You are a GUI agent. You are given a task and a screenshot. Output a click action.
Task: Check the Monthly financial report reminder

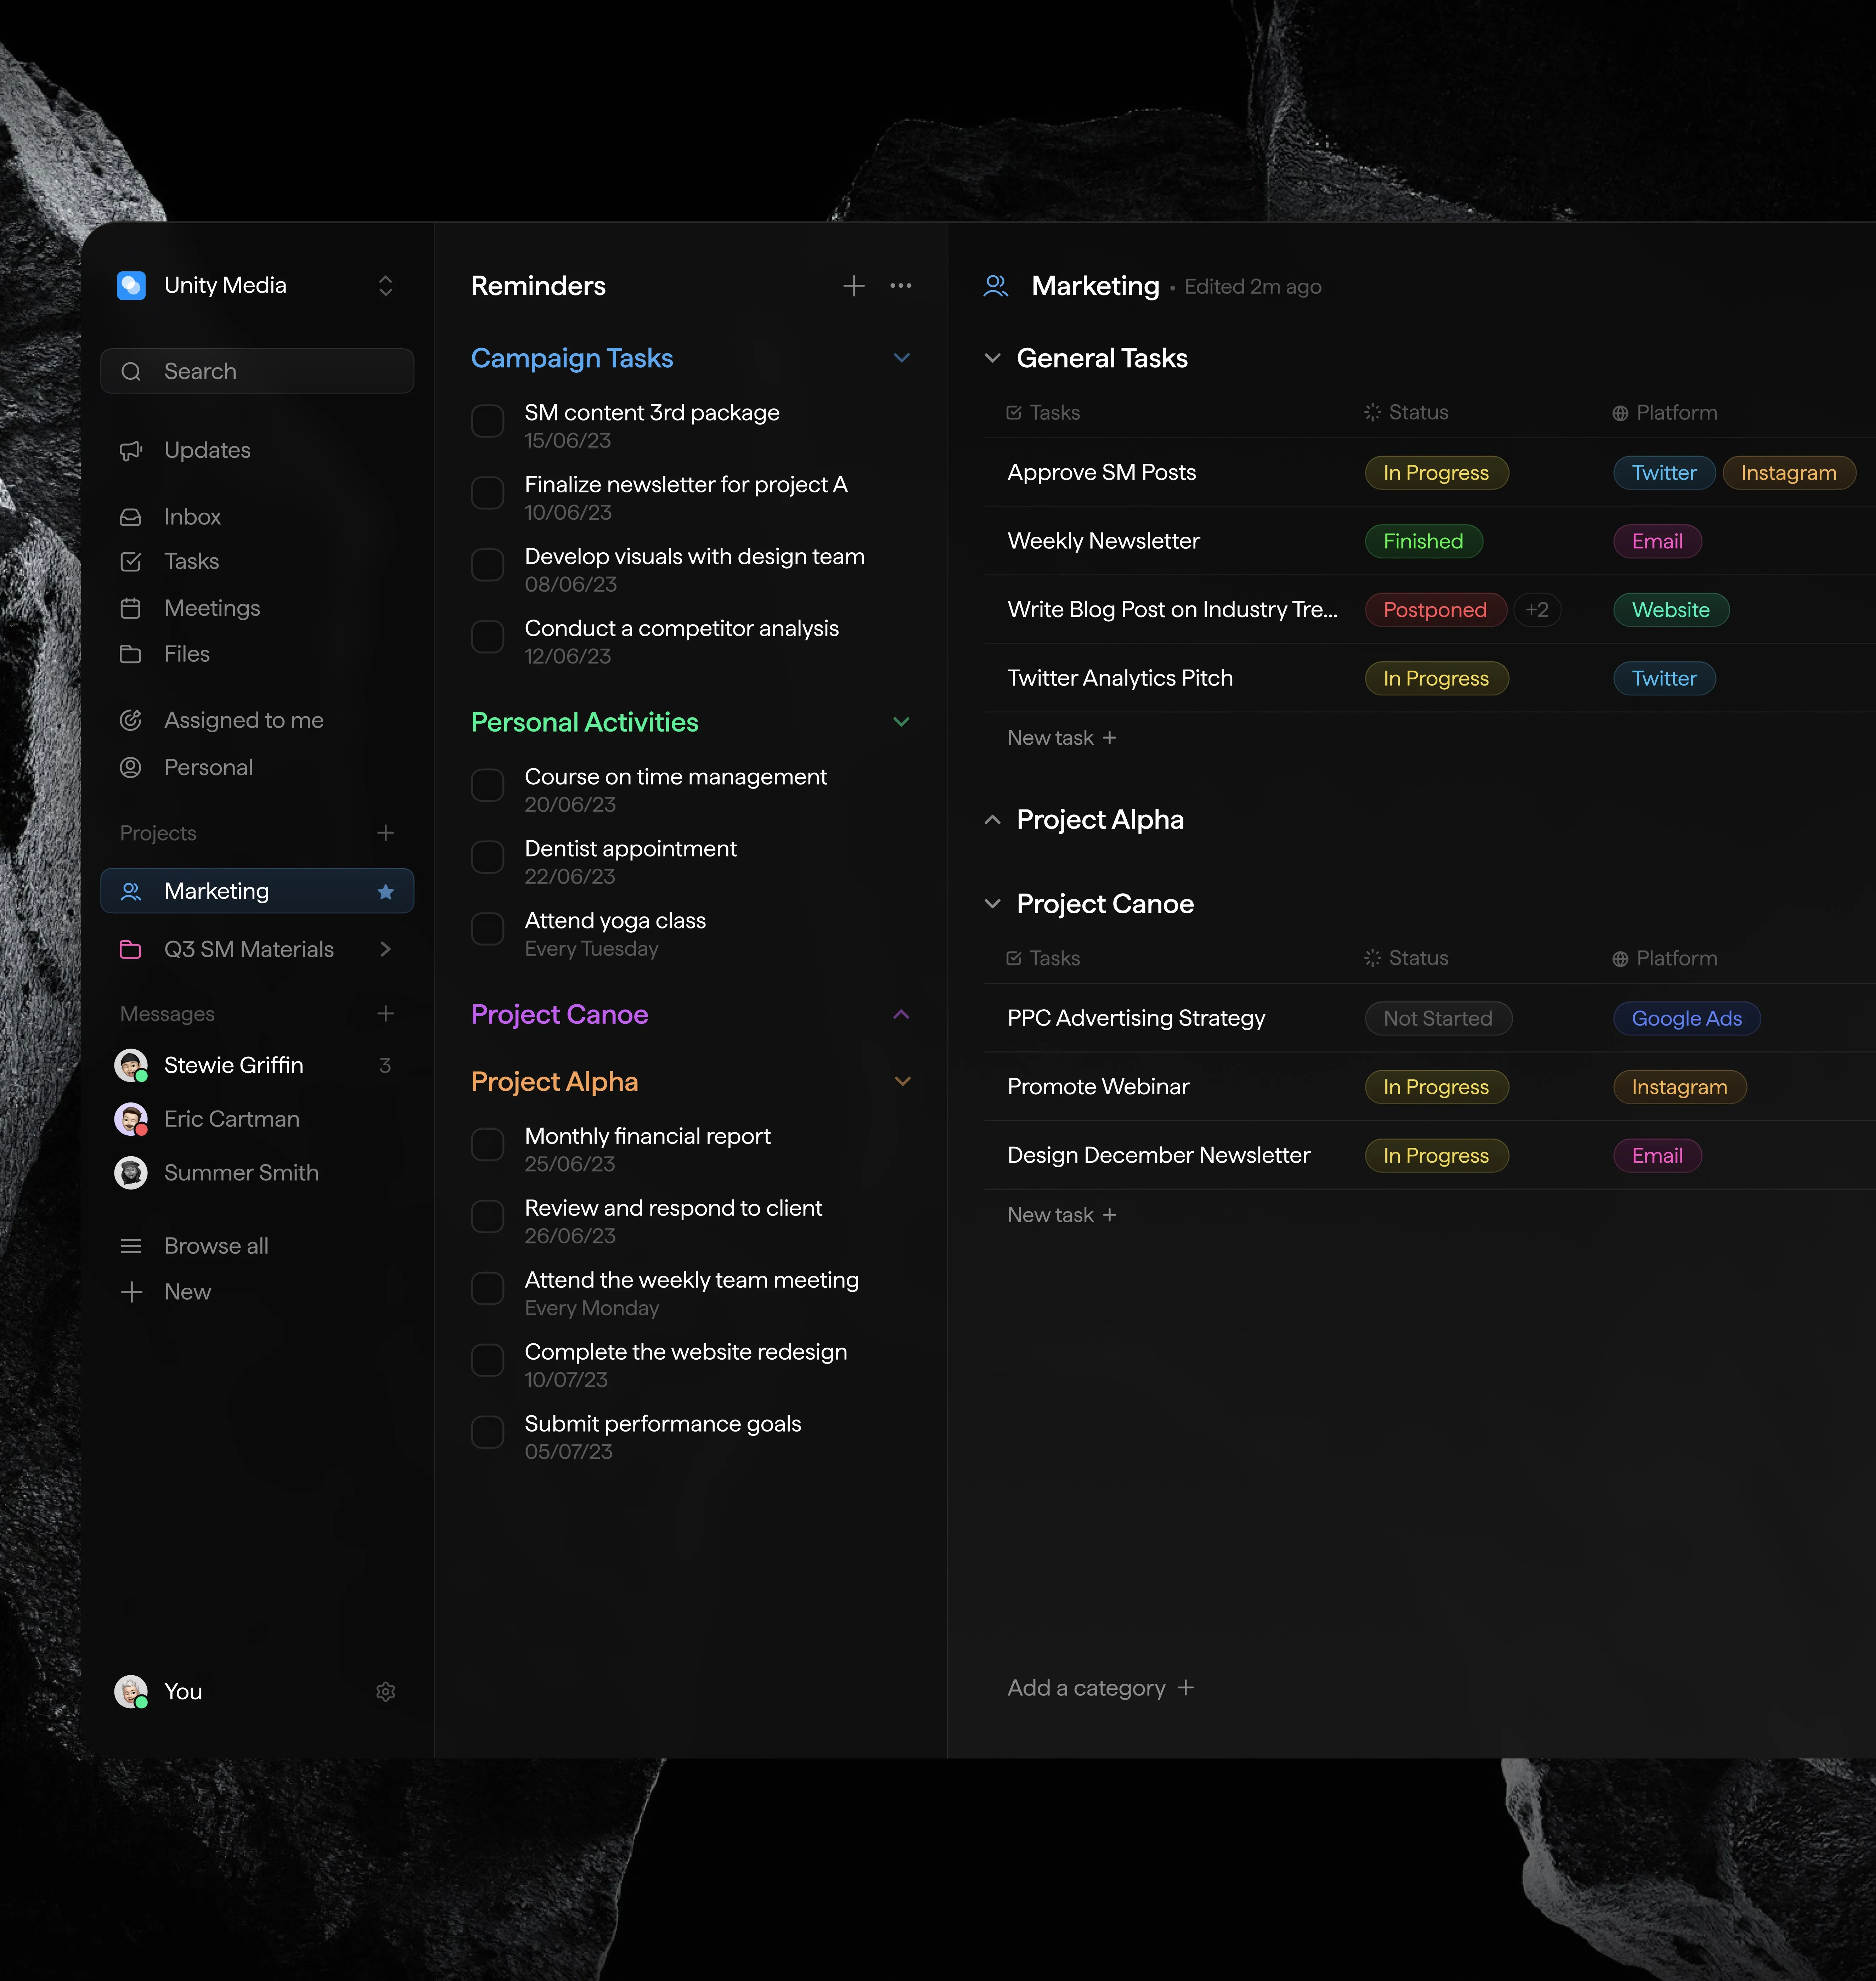(487, 1145)
